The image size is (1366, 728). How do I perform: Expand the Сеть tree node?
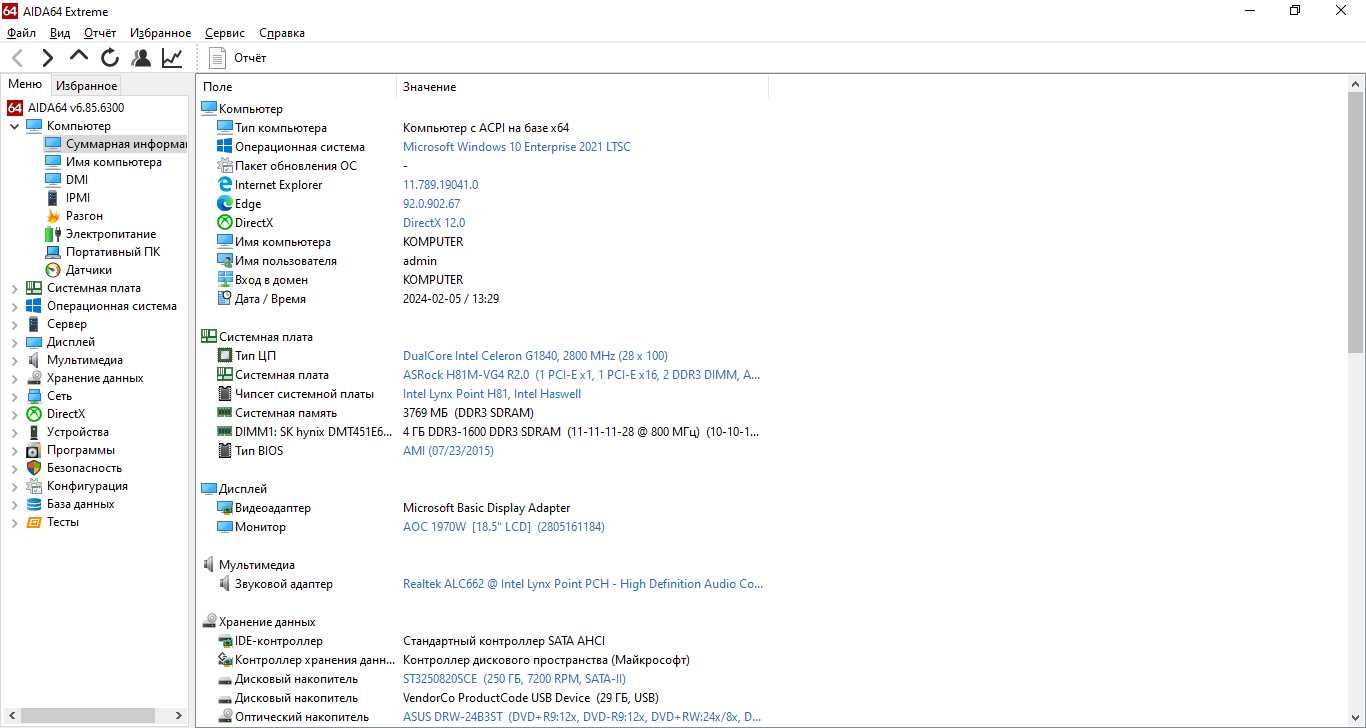click(15, 396)
